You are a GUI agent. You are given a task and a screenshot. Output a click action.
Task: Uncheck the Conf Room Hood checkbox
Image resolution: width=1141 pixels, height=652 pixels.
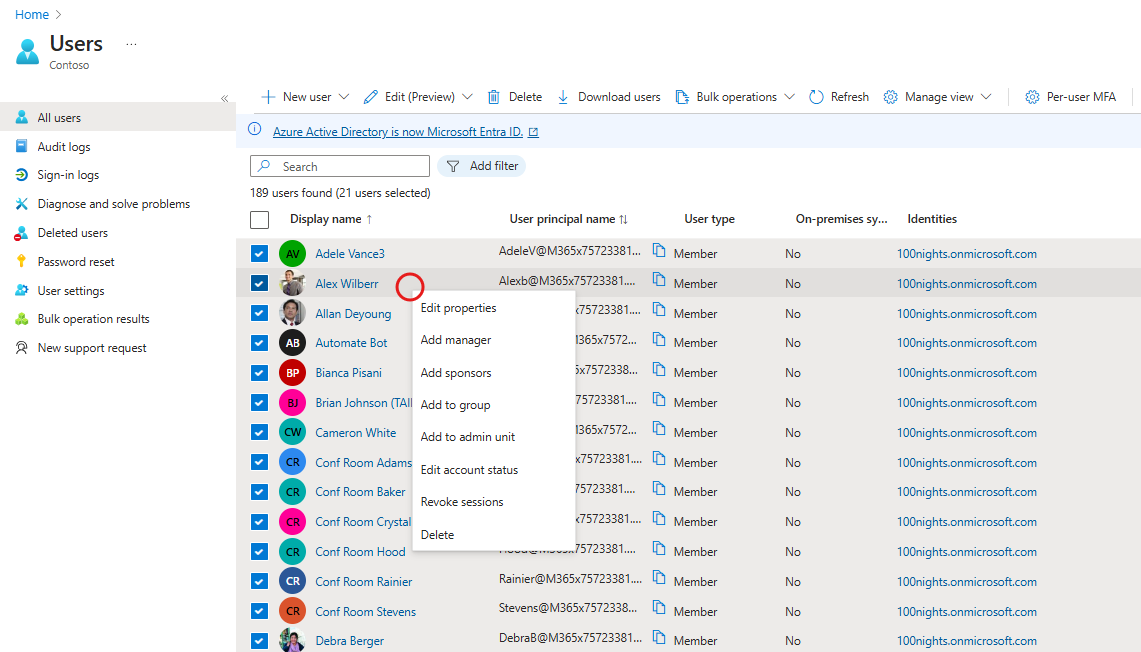(259, 552)
